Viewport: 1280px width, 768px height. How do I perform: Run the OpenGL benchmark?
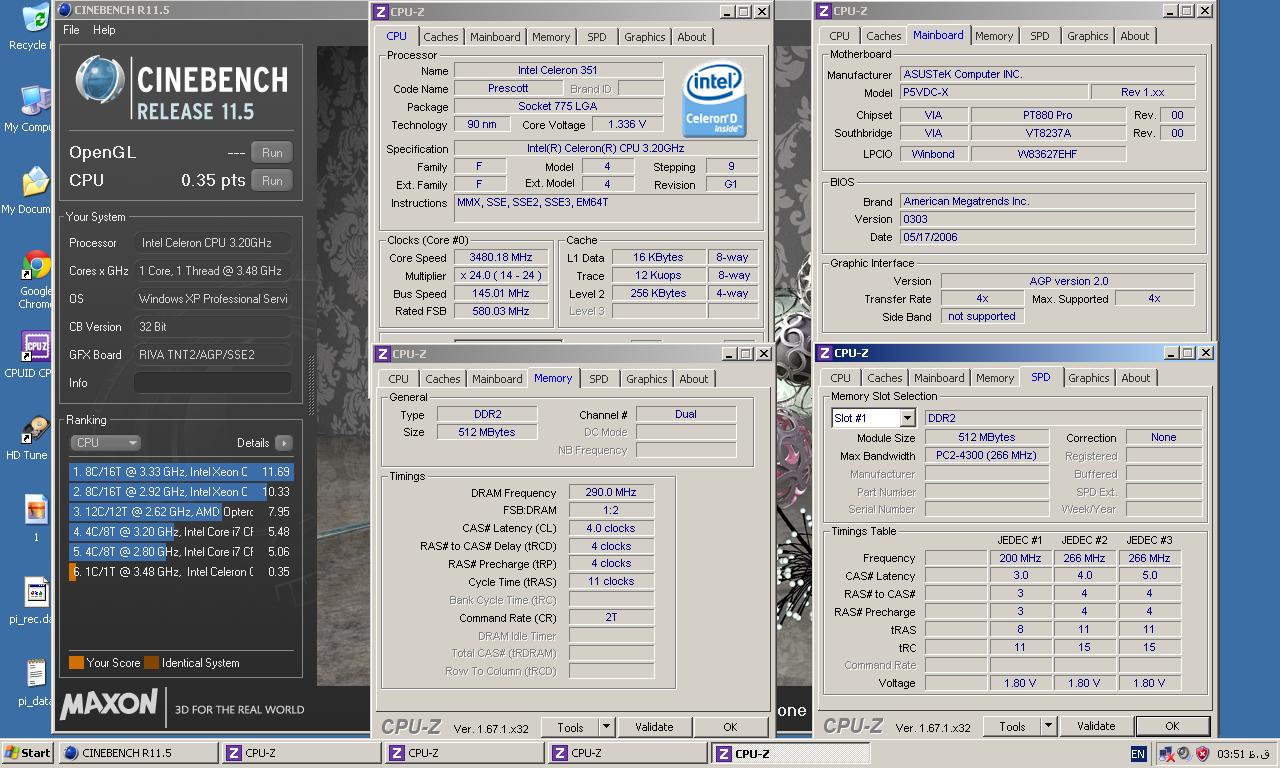(x=271, y=153)
